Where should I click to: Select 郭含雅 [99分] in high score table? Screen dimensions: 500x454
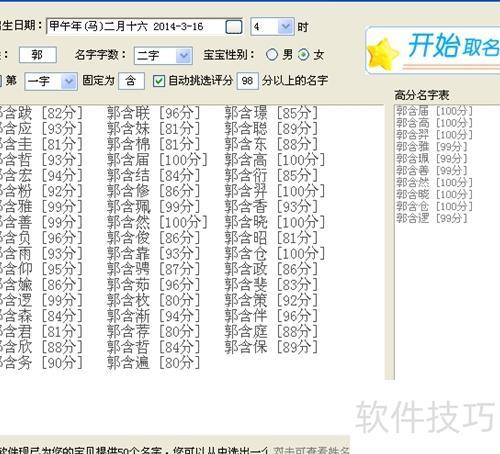tap(432, 147)
